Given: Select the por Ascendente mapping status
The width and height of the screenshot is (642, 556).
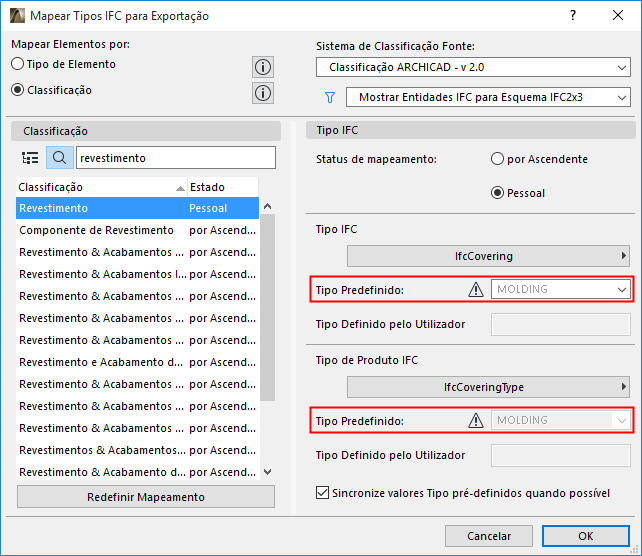Looking at the screenshot, I should [497, 159].
